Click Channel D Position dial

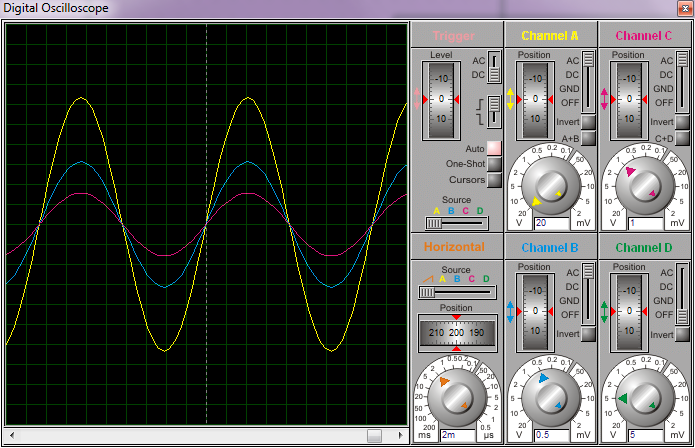point(629,312)
